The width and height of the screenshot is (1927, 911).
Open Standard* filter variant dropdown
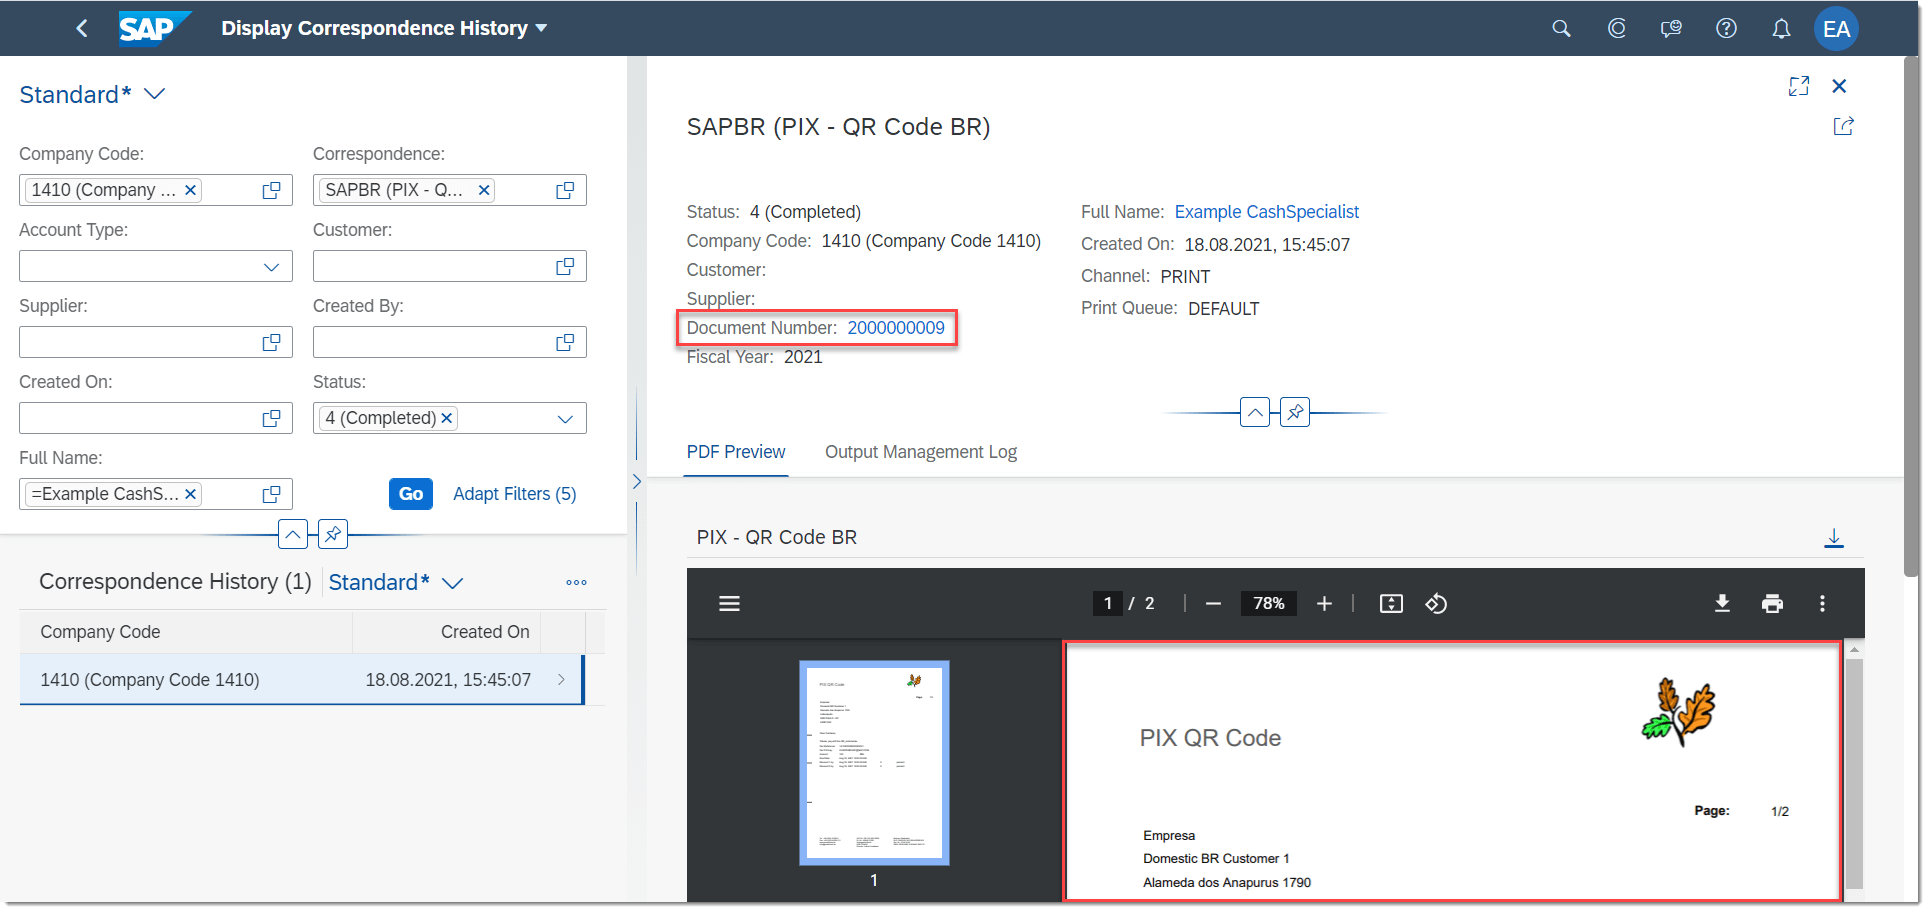click(x=154, y=94)
